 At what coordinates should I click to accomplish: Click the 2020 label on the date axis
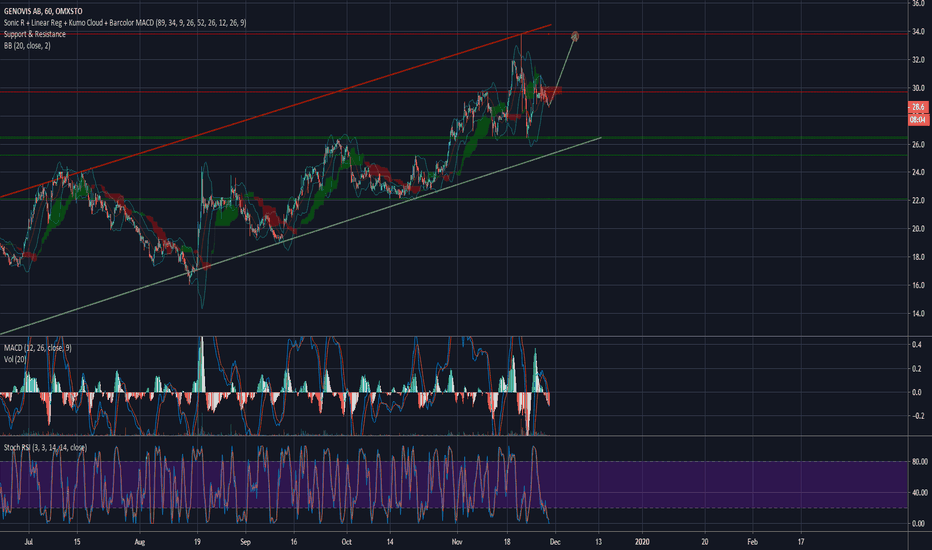coord(642,542)
